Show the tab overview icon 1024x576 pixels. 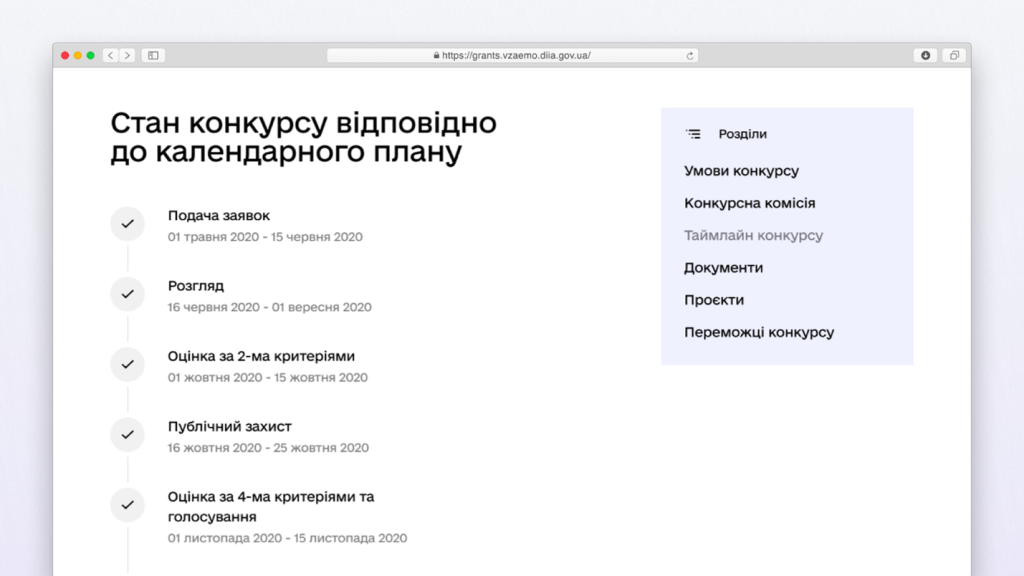(x=954, y=56)
